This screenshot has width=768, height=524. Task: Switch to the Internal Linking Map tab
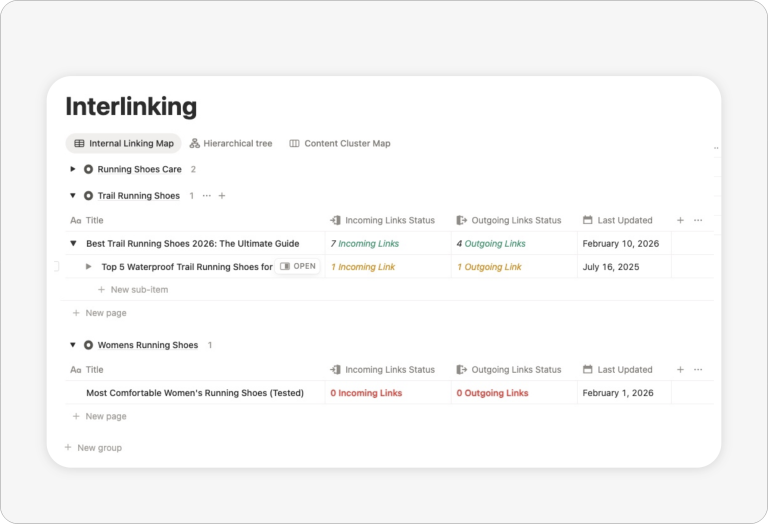tap(123, 143)
